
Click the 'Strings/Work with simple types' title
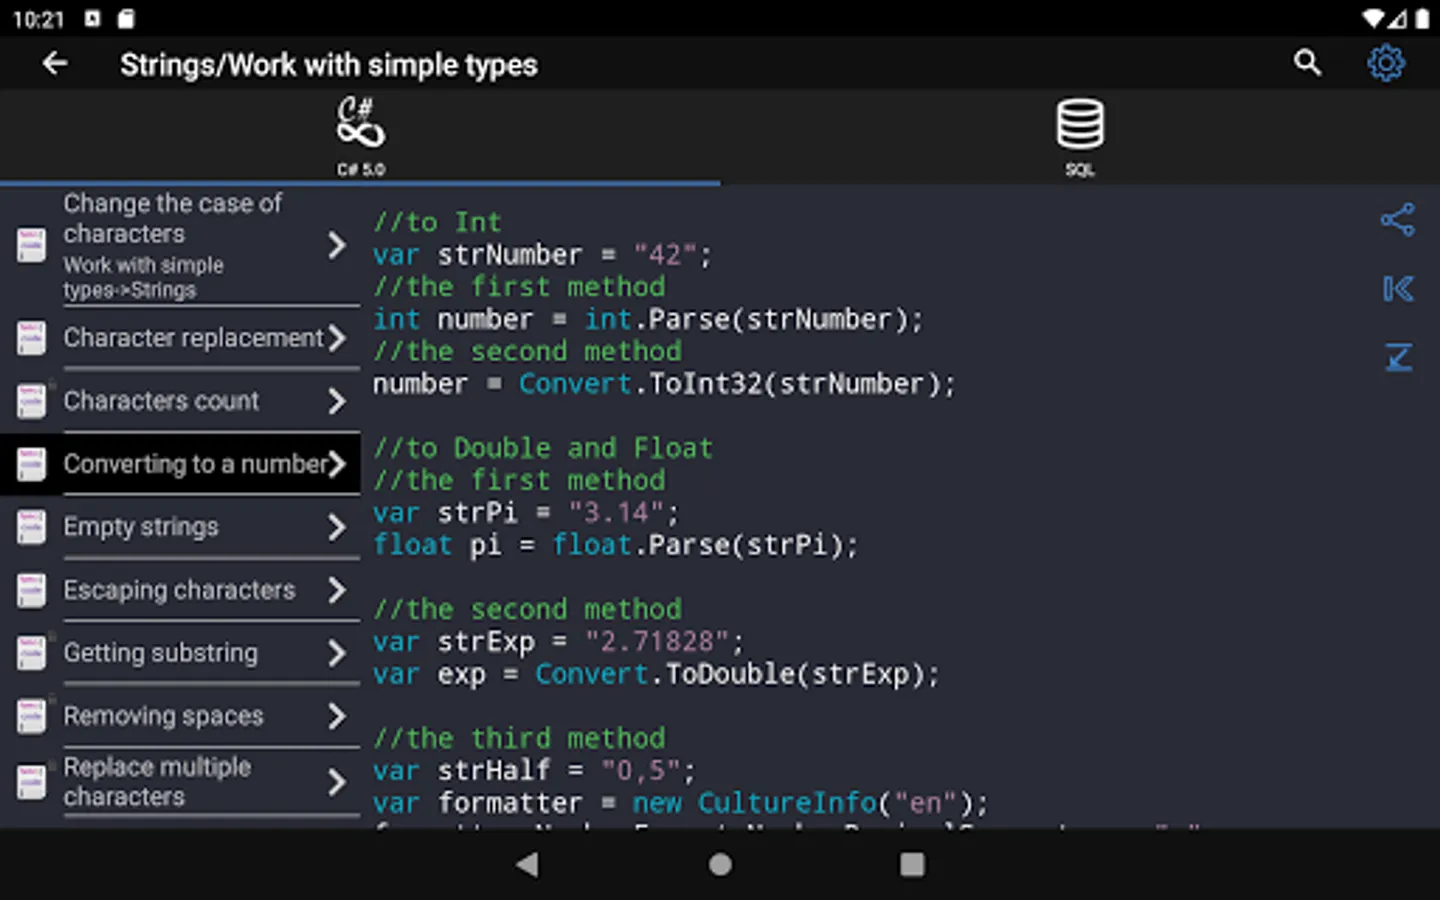coord(329,65)
